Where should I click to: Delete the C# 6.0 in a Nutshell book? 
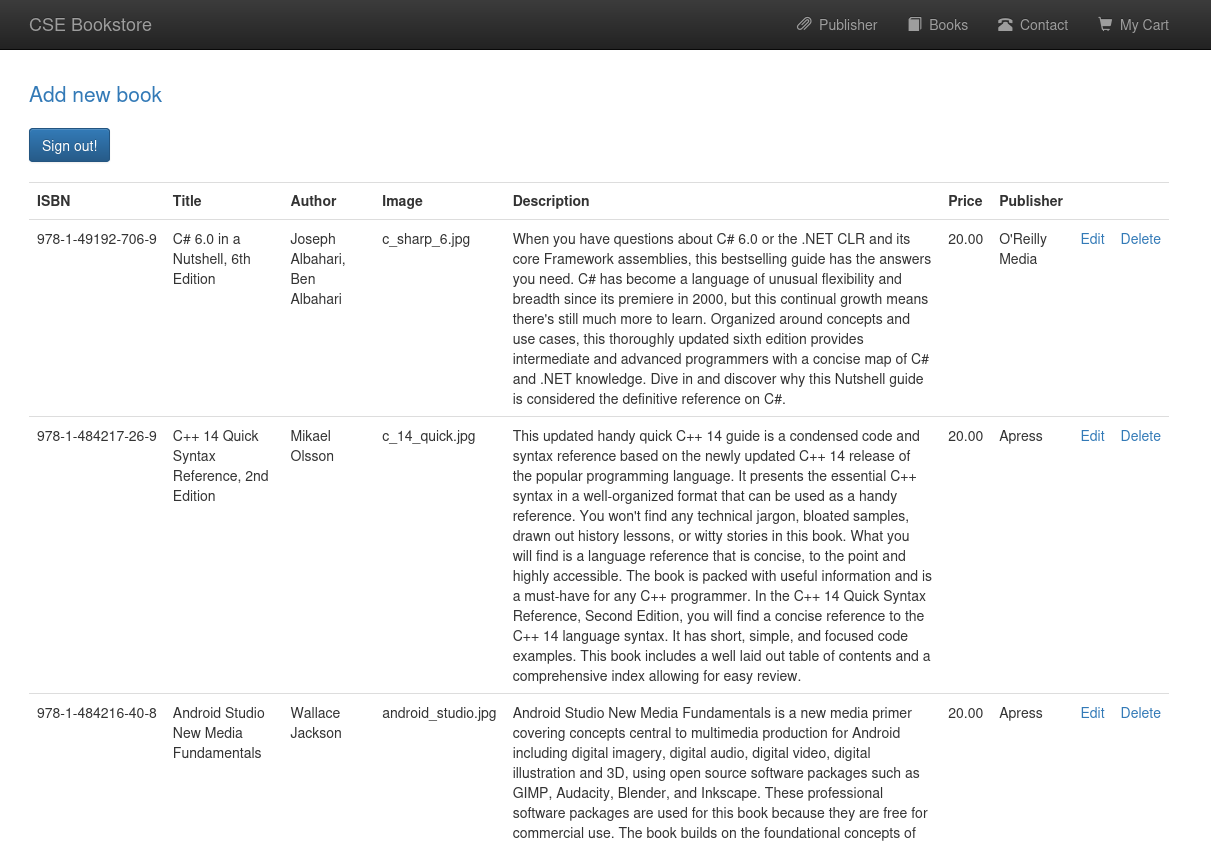coord(1140,239)
